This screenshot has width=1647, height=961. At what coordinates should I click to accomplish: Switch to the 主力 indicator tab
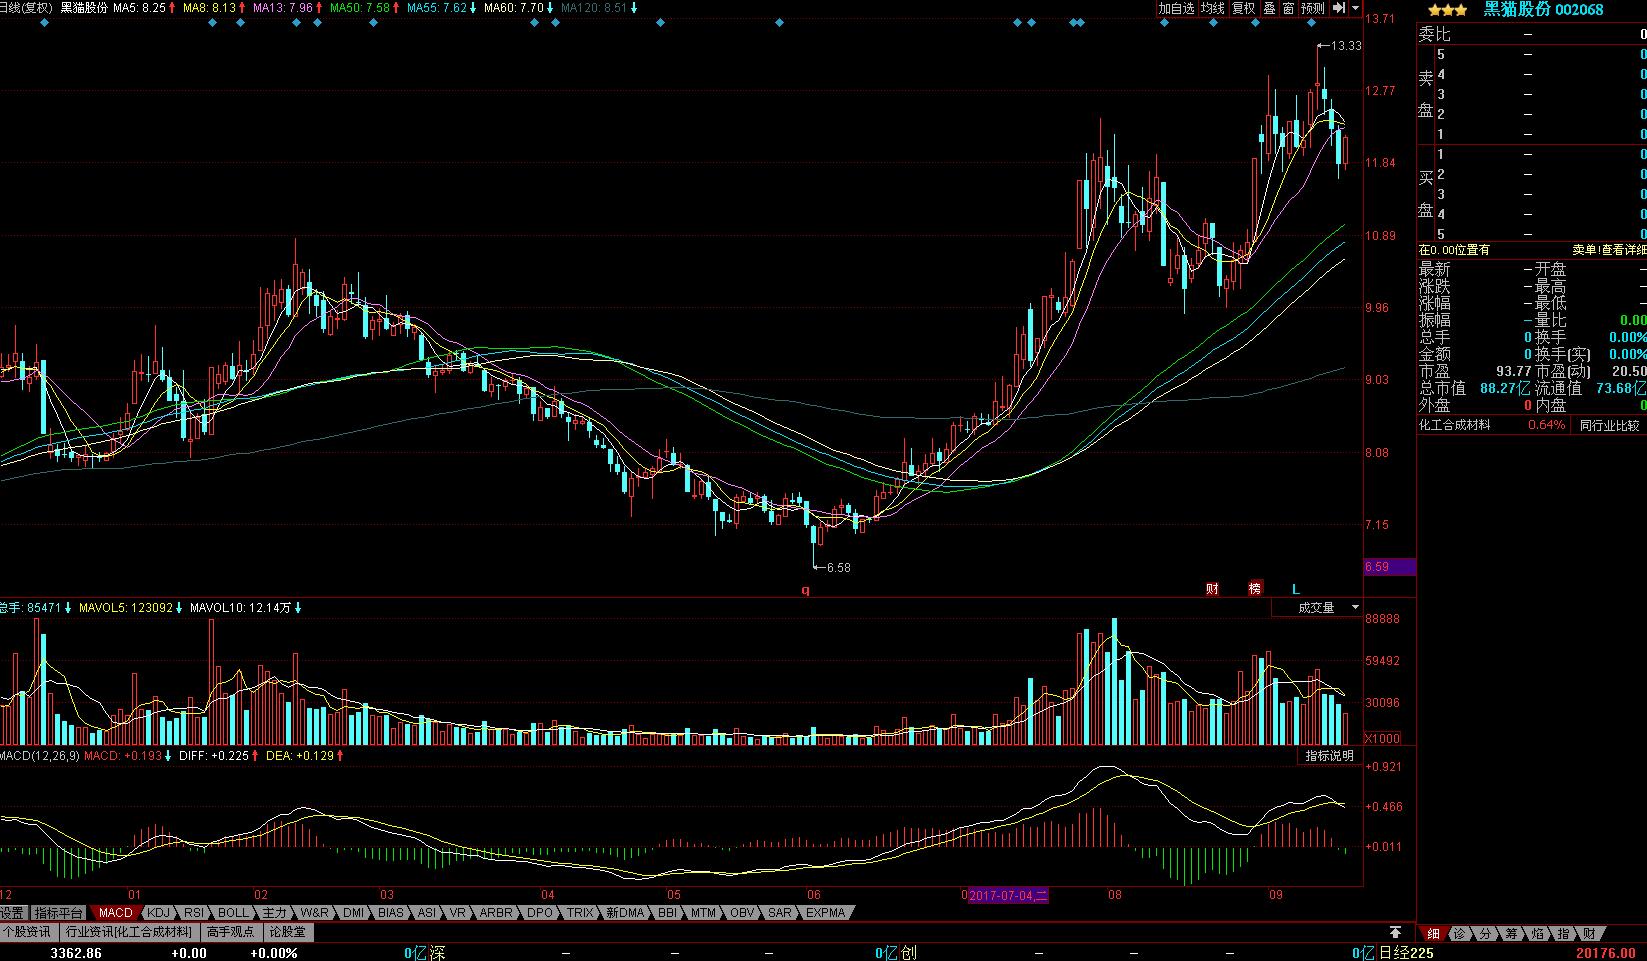coord(275,913)
